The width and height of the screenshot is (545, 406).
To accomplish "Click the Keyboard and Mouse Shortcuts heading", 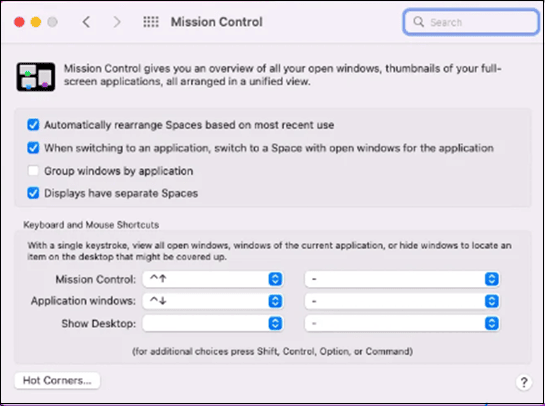I will tap(91, 225).
